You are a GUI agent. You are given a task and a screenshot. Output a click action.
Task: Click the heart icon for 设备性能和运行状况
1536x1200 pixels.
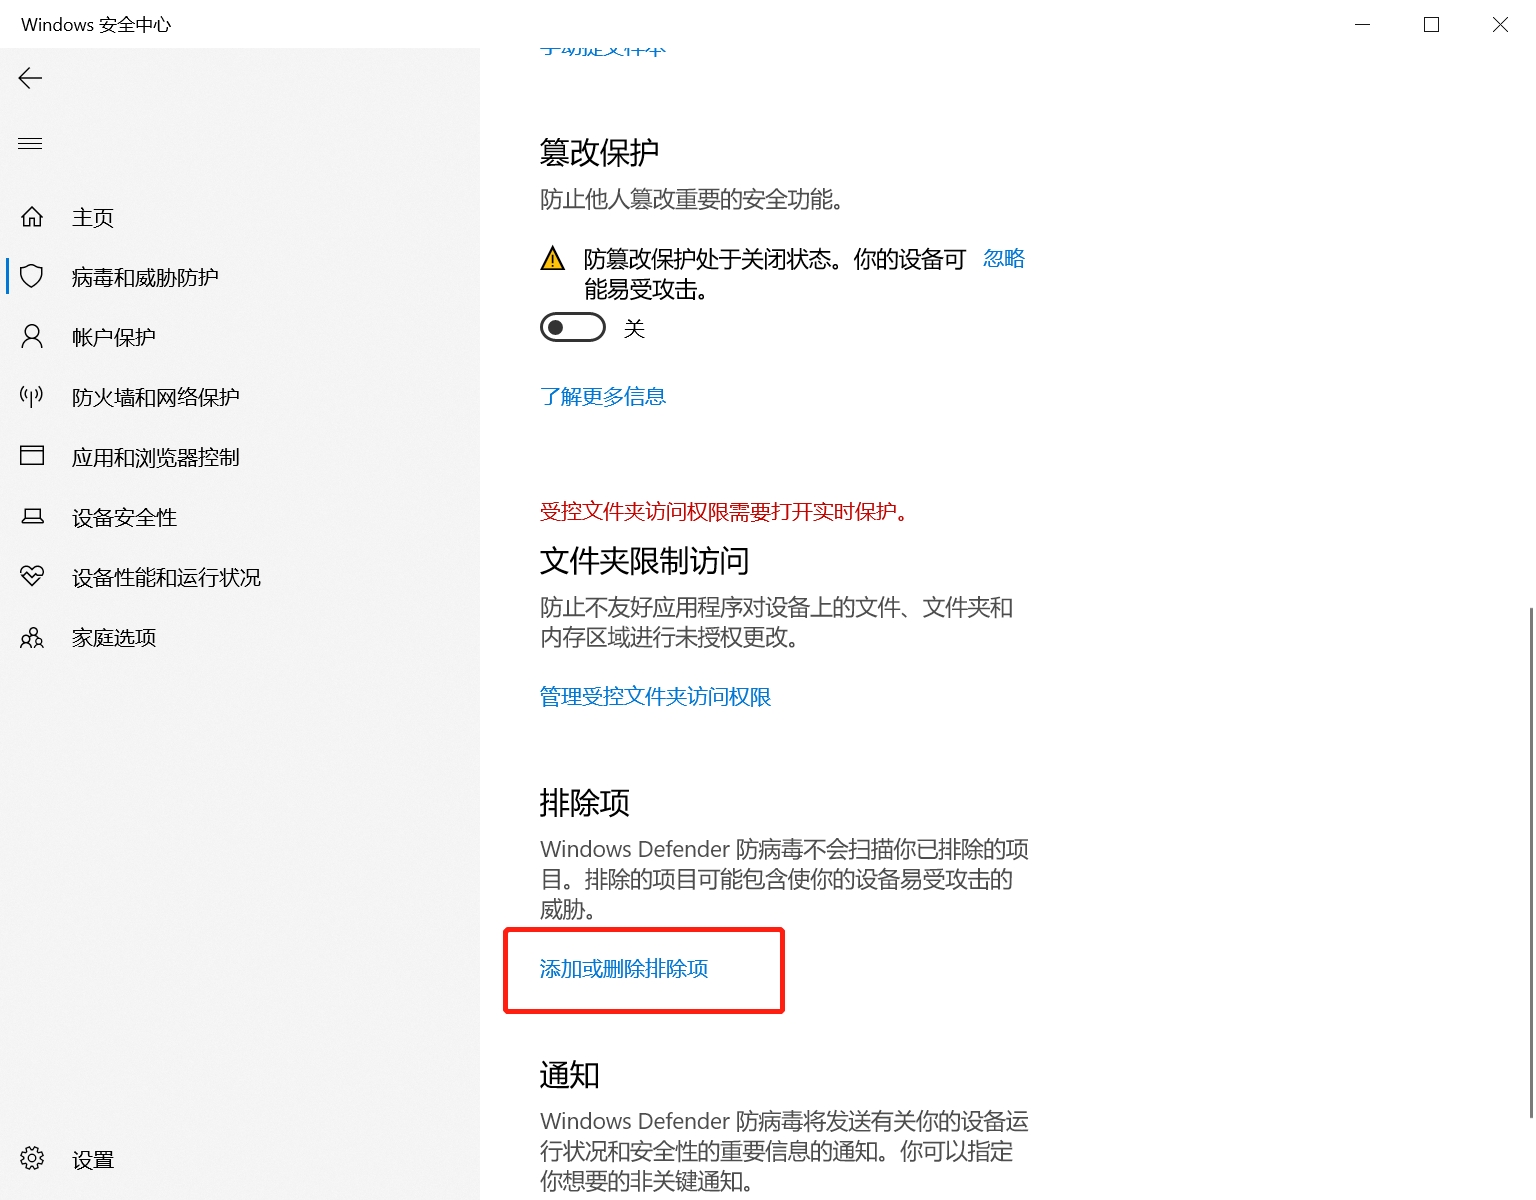(32, 577)
